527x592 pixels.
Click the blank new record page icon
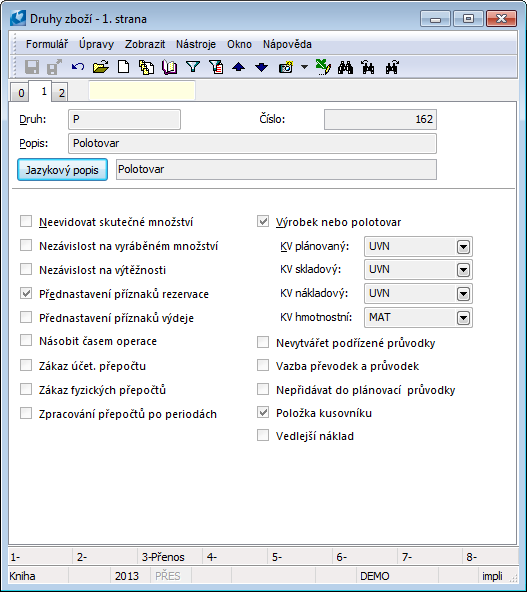pyautogui.click(x=123, y=67)
